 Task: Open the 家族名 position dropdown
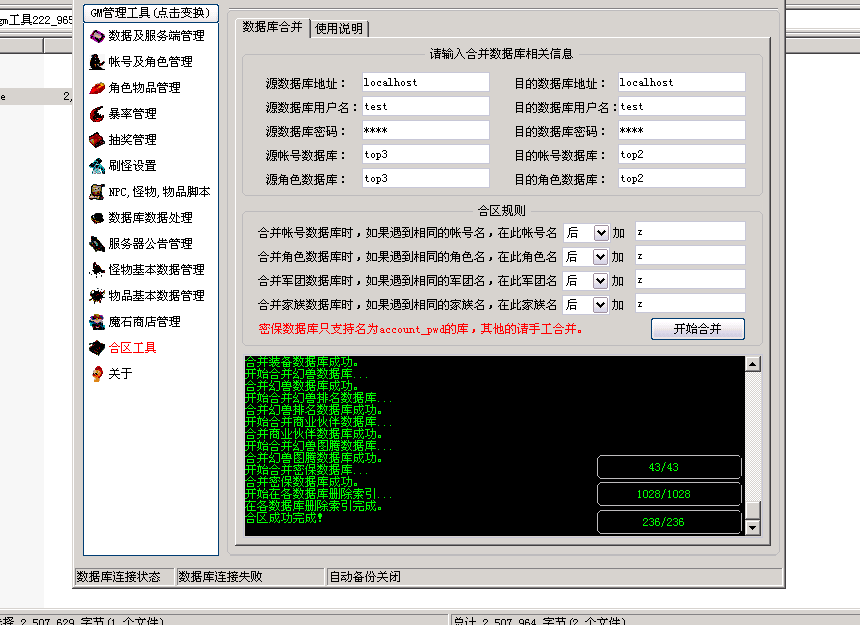[601, 305]
